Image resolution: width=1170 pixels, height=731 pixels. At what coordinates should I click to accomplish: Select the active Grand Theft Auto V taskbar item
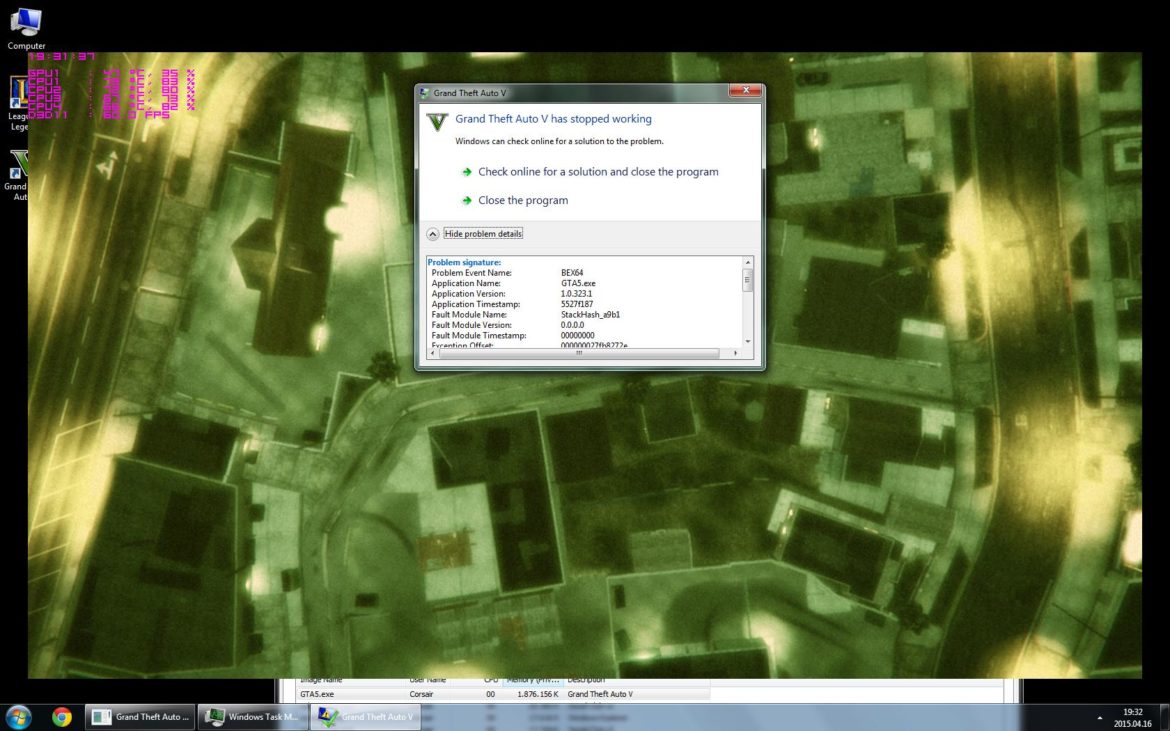[x=366, y=716]
